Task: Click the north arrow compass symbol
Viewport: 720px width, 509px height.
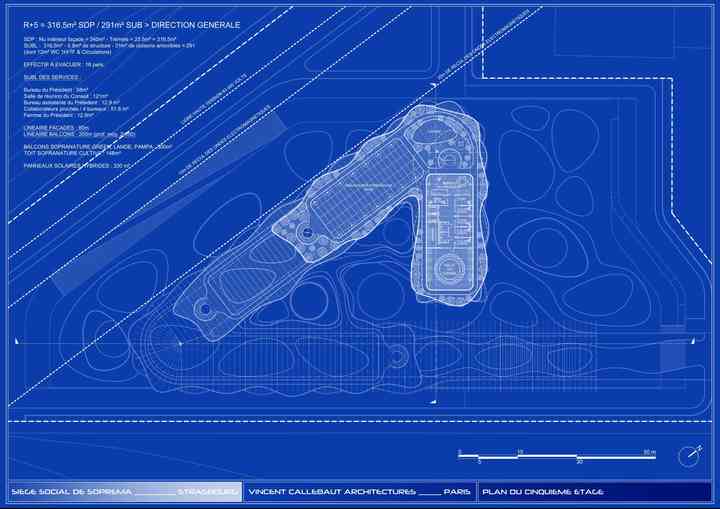Action: click(689, 456)
